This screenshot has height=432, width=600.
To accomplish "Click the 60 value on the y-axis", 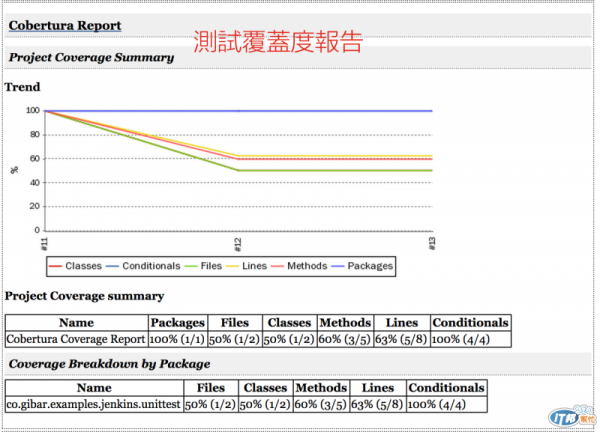I will (35, 158).
